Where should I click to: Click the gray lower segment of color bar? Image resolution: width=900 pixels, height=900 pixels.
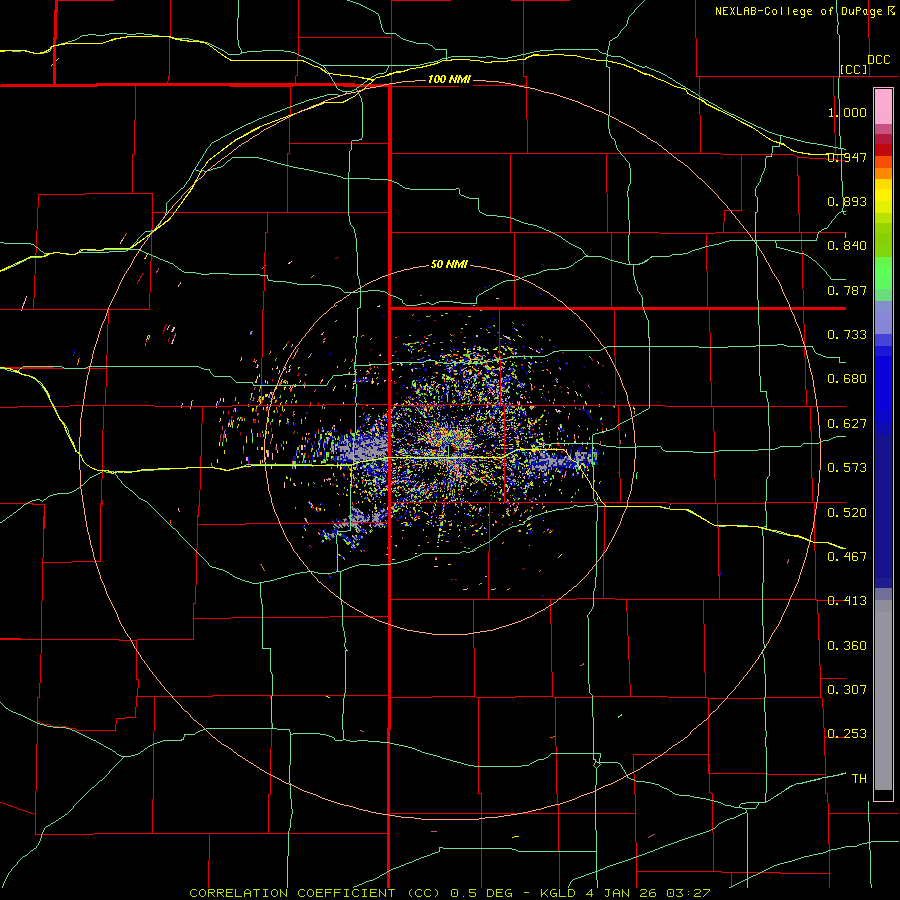(x=883, y=695)
